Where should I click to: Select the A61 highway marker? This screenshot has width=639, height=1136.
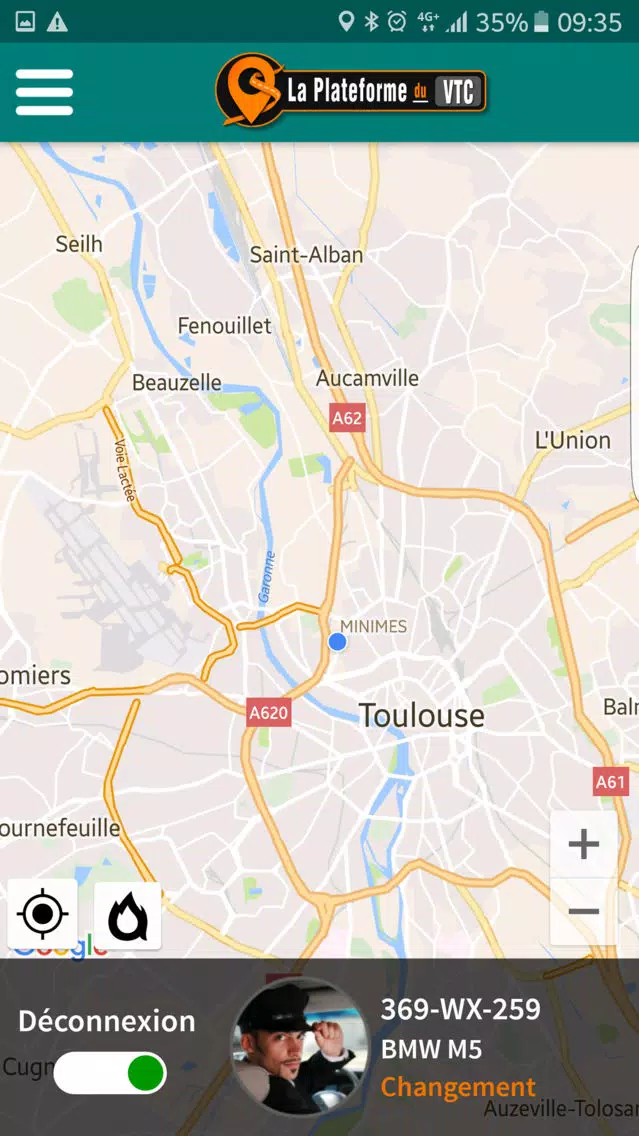point(611,782)
